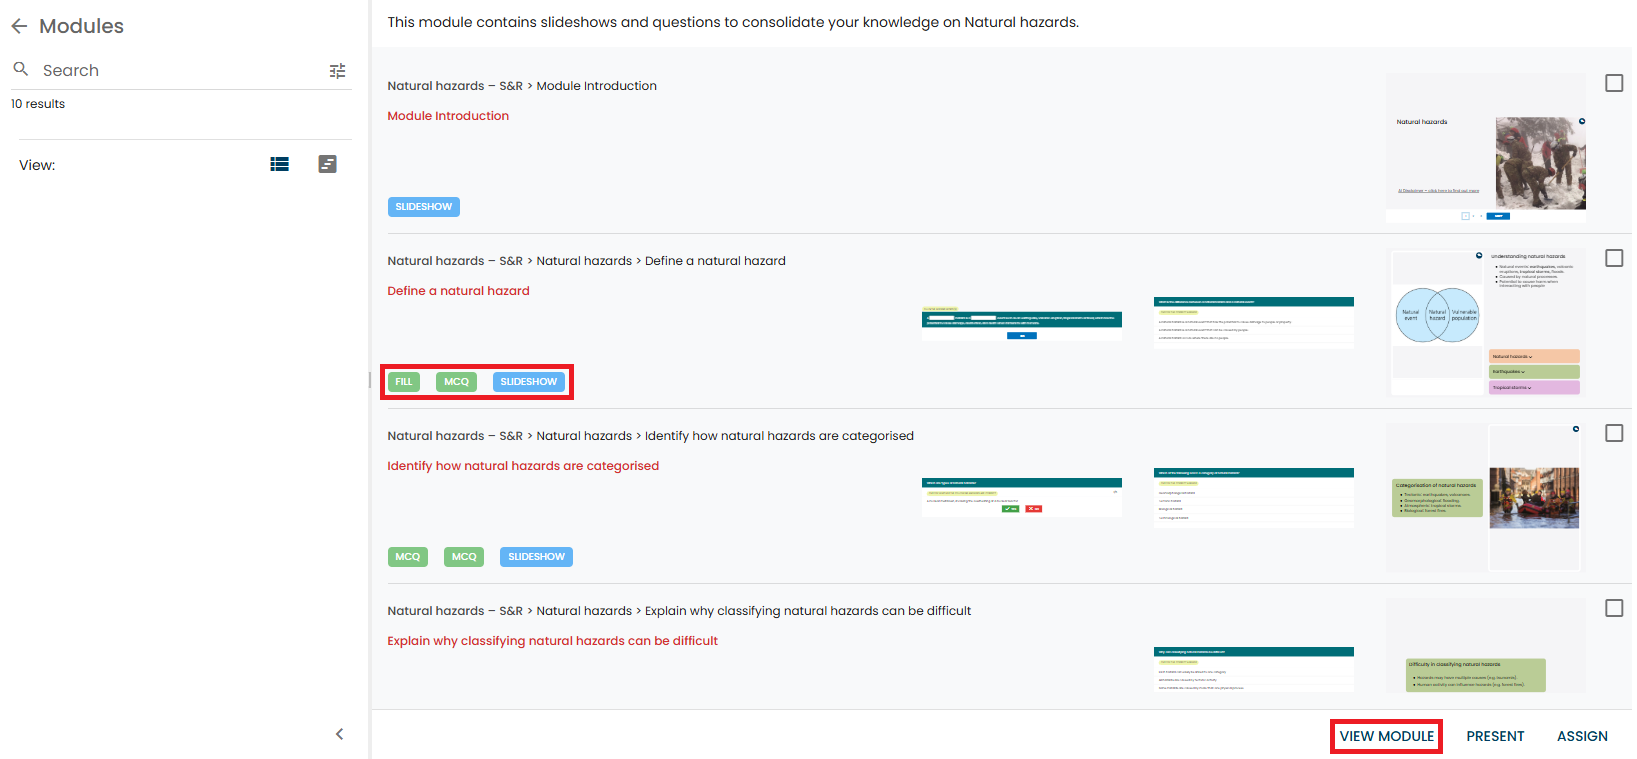The image size is (1637, 759).
Task: Select the Module Introduction checkbox
Action: [1613, 83]
